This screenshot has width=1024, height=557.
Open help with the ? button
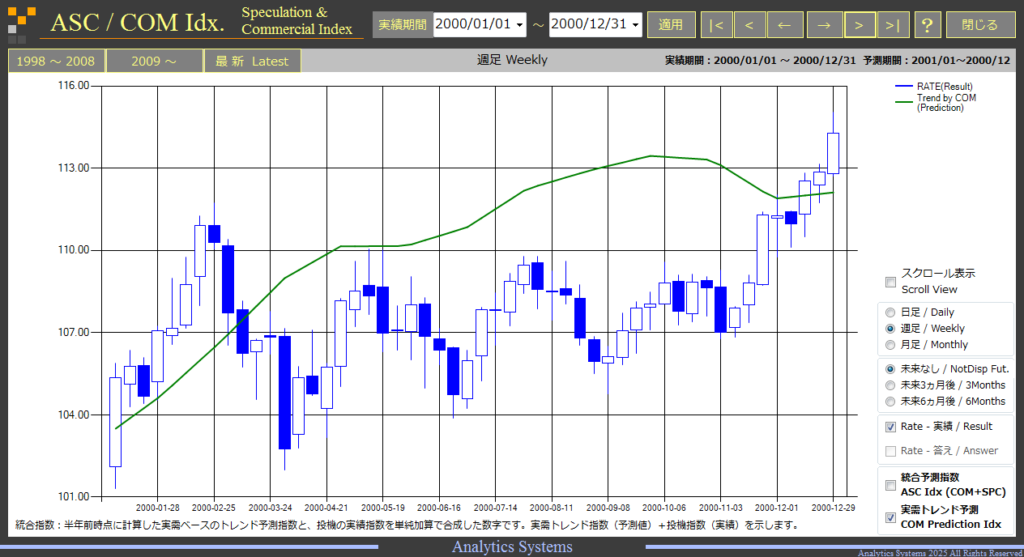click(927, 25)
